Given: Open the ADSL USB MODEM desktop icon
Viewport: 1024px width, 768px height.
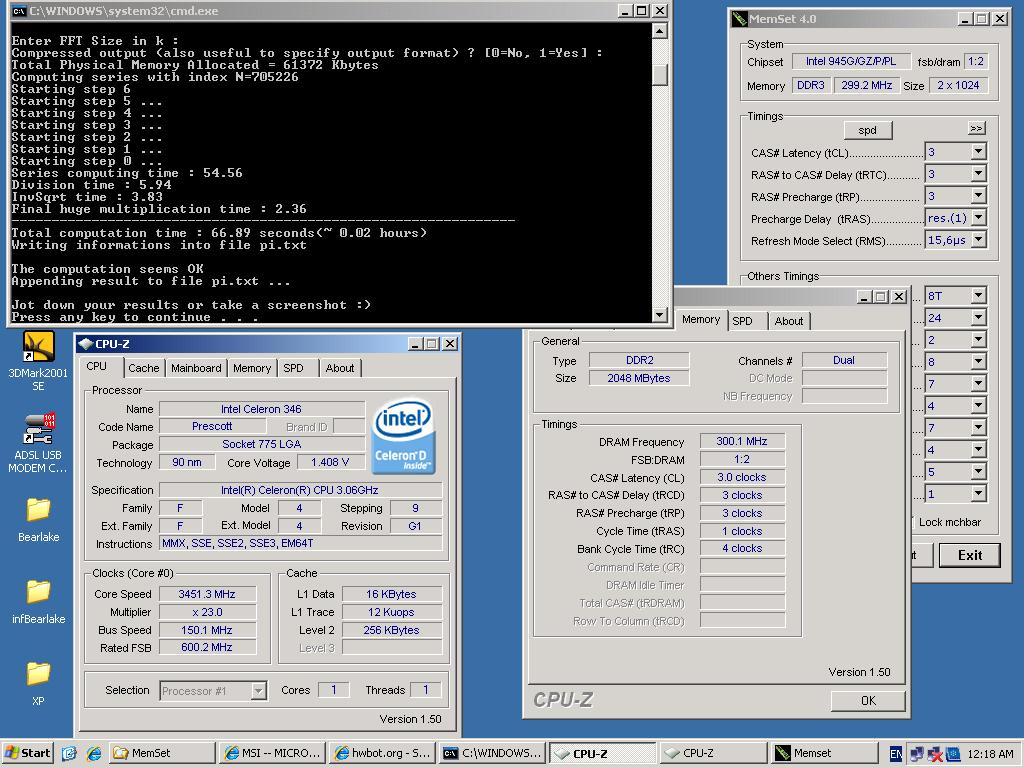Looking at the screenshot, I should (x=38, y=443).
